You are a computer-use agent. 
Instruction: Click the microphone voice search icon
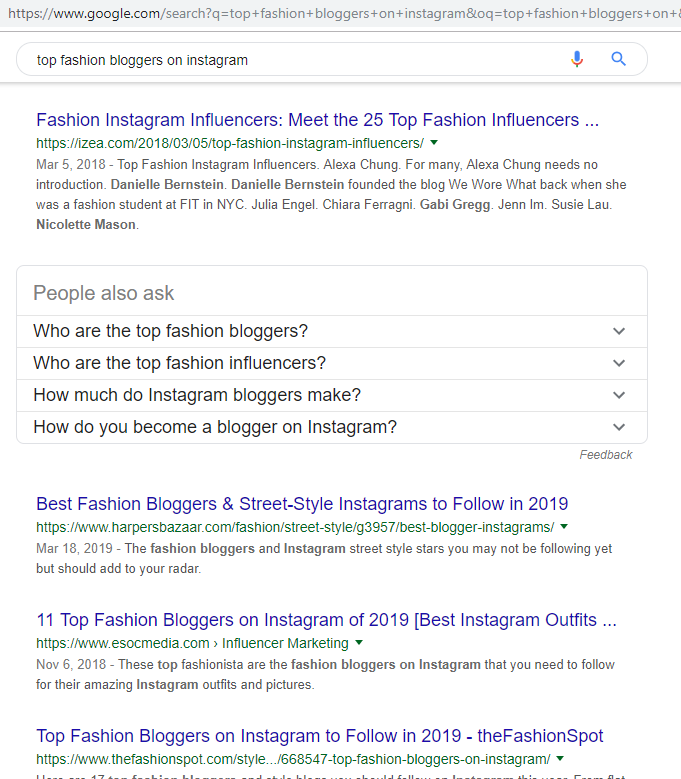pyautogui.click(x=577, y=59)
